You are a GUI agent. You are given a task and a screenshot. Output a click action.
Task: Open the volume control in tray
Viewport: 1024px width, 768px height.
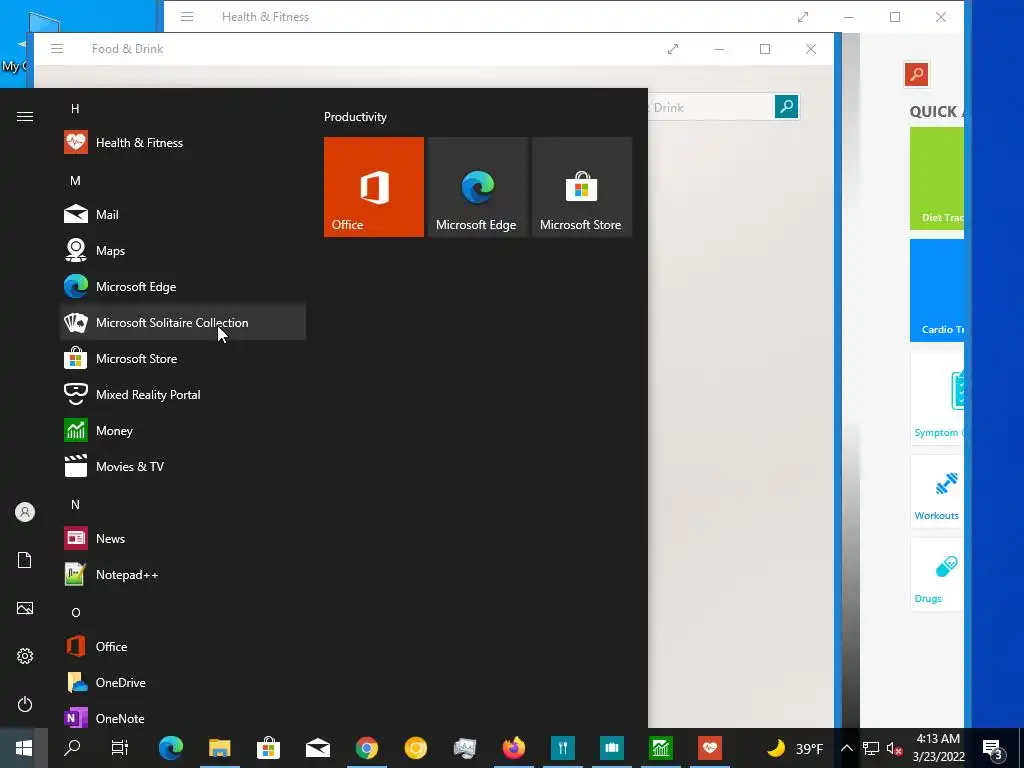[x=894, y=748]
